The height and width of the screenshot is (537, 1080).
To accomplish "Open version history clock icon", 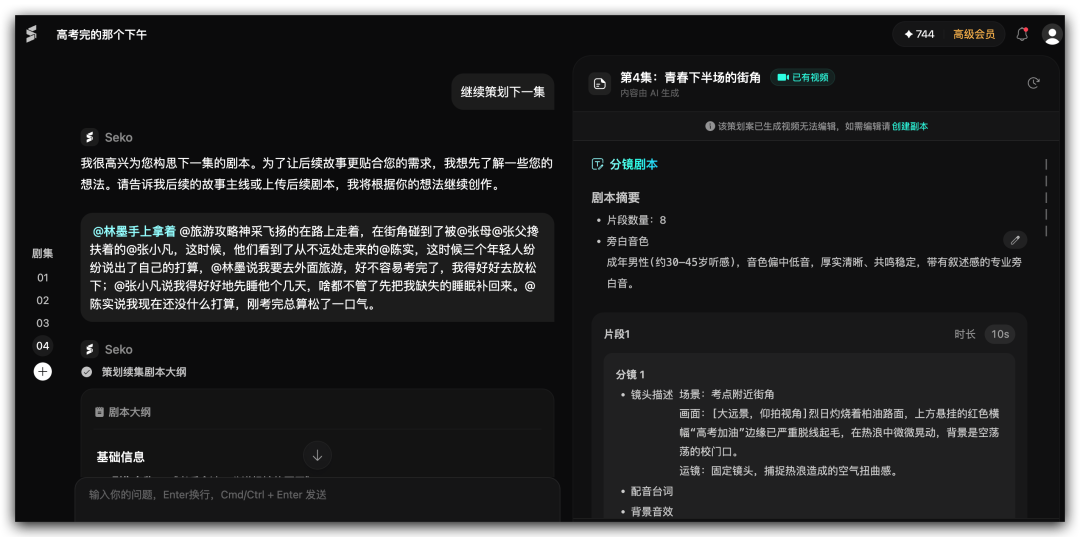I will tap(1033, 83).
